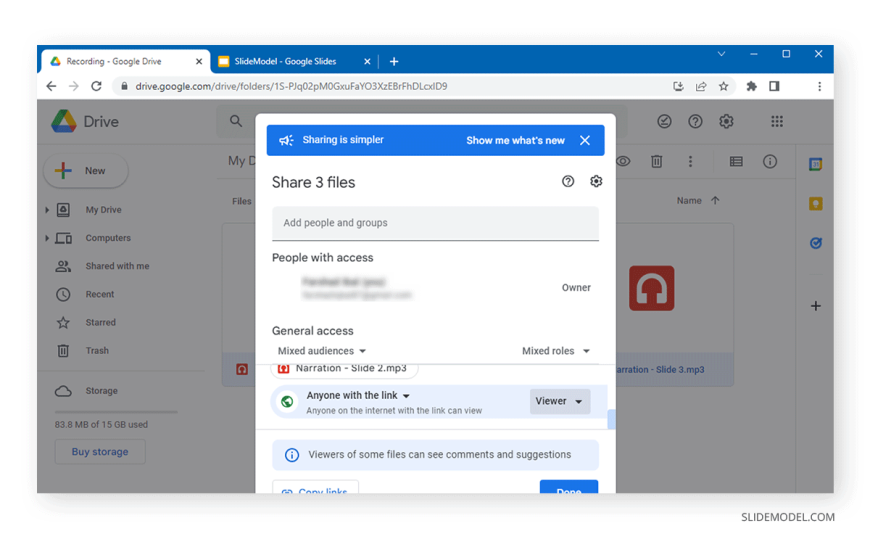Click Show me what's new link
Viewport: 870px width, 539px height.
[x=515, y=140]
